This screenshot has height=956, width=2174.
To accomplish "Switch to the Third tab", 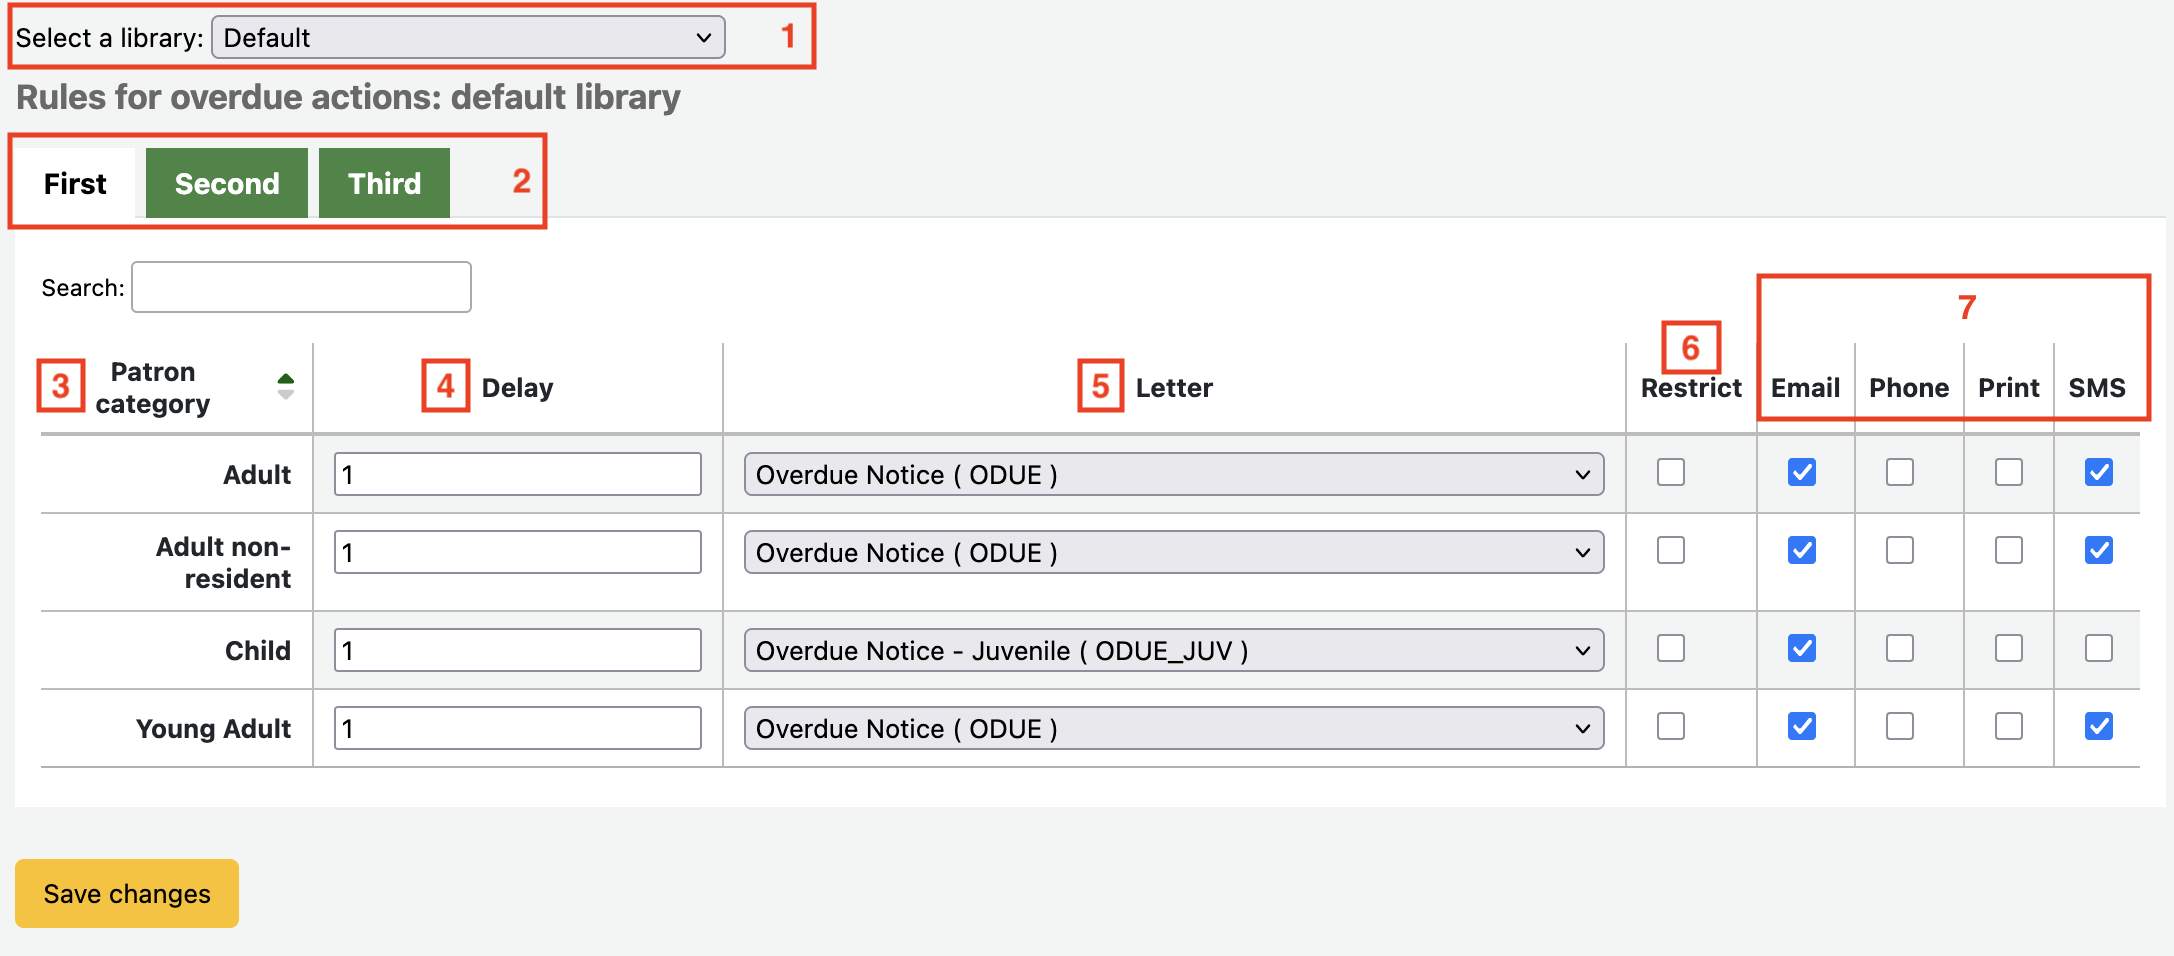I will tap(384, 184).
